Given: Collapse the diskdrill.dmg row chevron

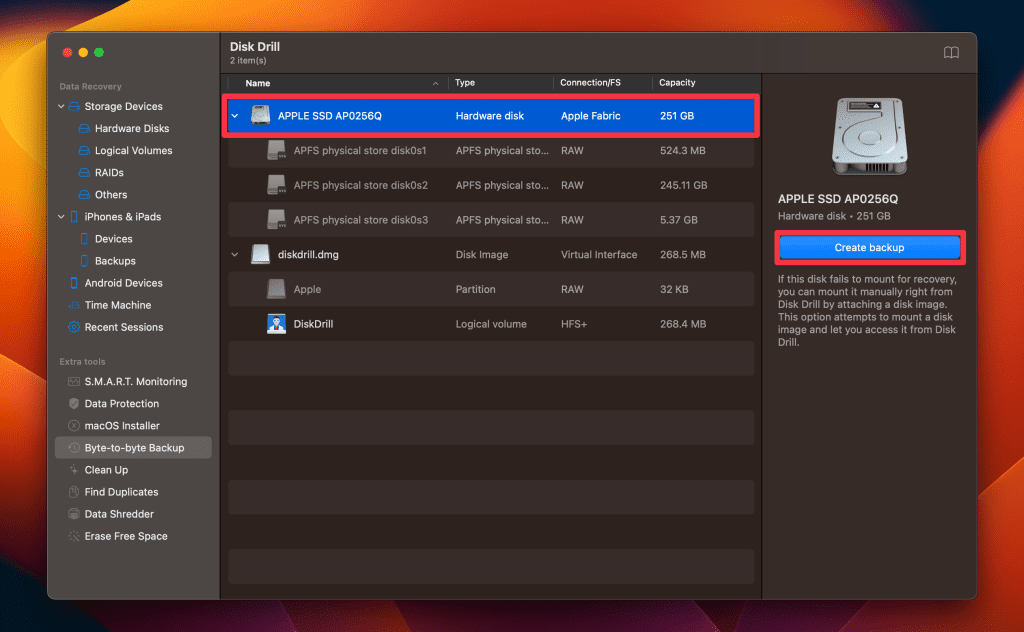Looking at the screenshot, I should coord(235,255).
